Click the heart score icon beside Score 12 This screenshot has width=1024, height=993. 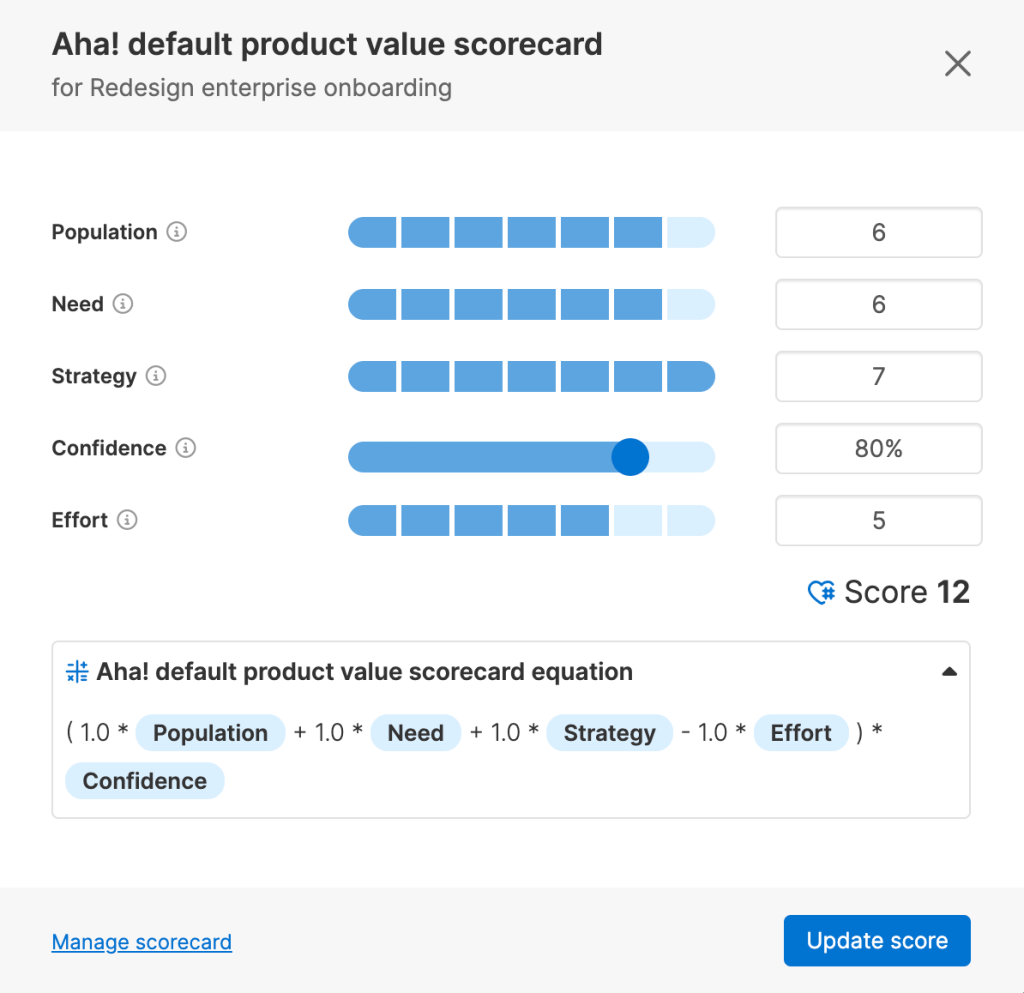pos(821,593)
